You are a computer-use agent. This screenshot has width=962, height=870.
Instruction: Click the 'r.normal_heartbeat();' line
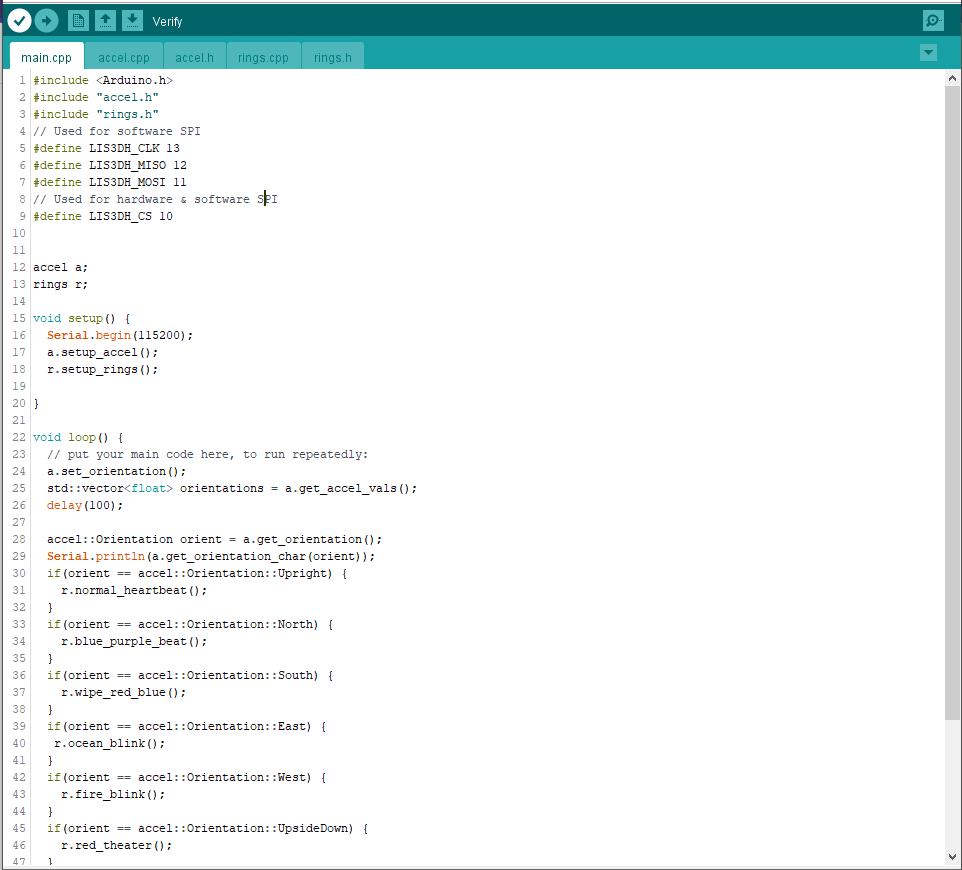(134, 591)
